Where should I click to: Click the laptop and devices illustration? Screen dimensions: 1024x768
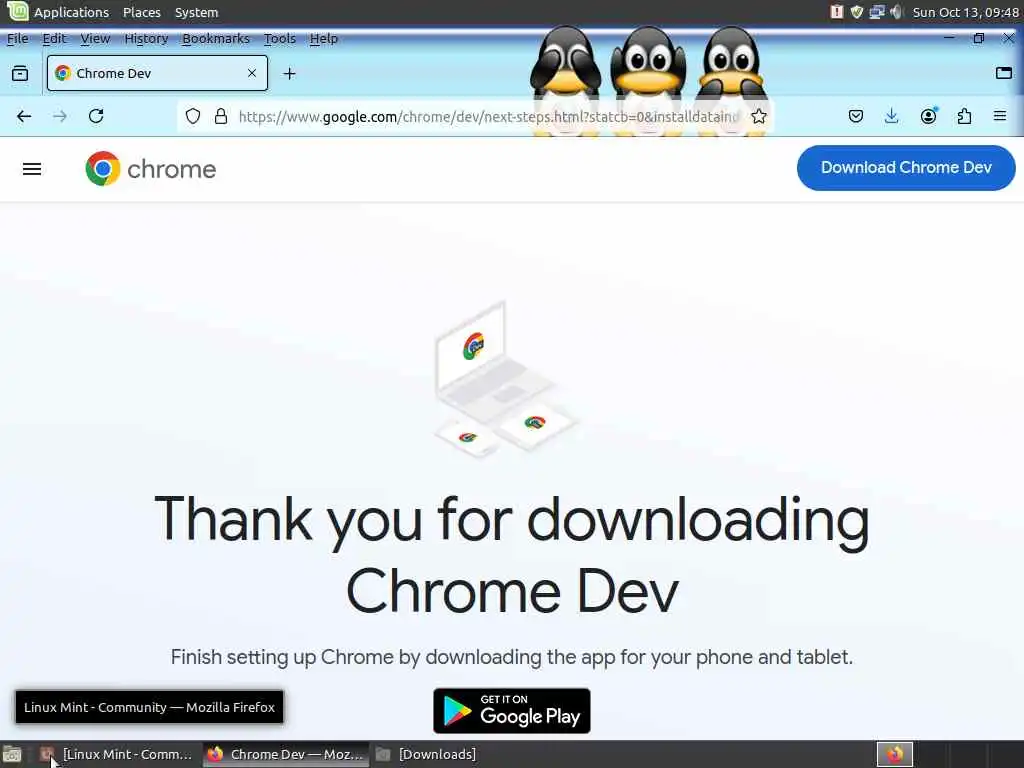pyautogui.click(x=505, y=379)
